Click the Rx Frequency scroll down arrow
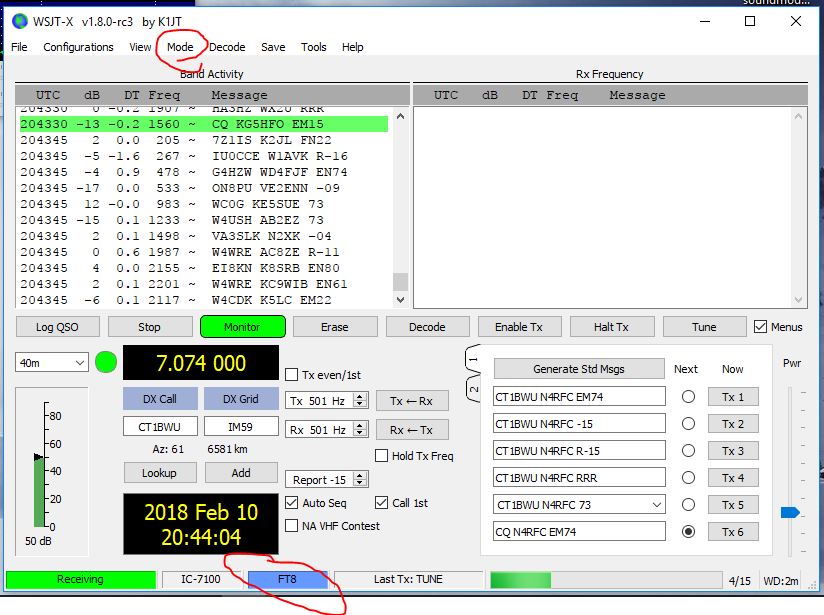Screen dimensions: 824x615 pyautogui.click(x=798, y=300)
